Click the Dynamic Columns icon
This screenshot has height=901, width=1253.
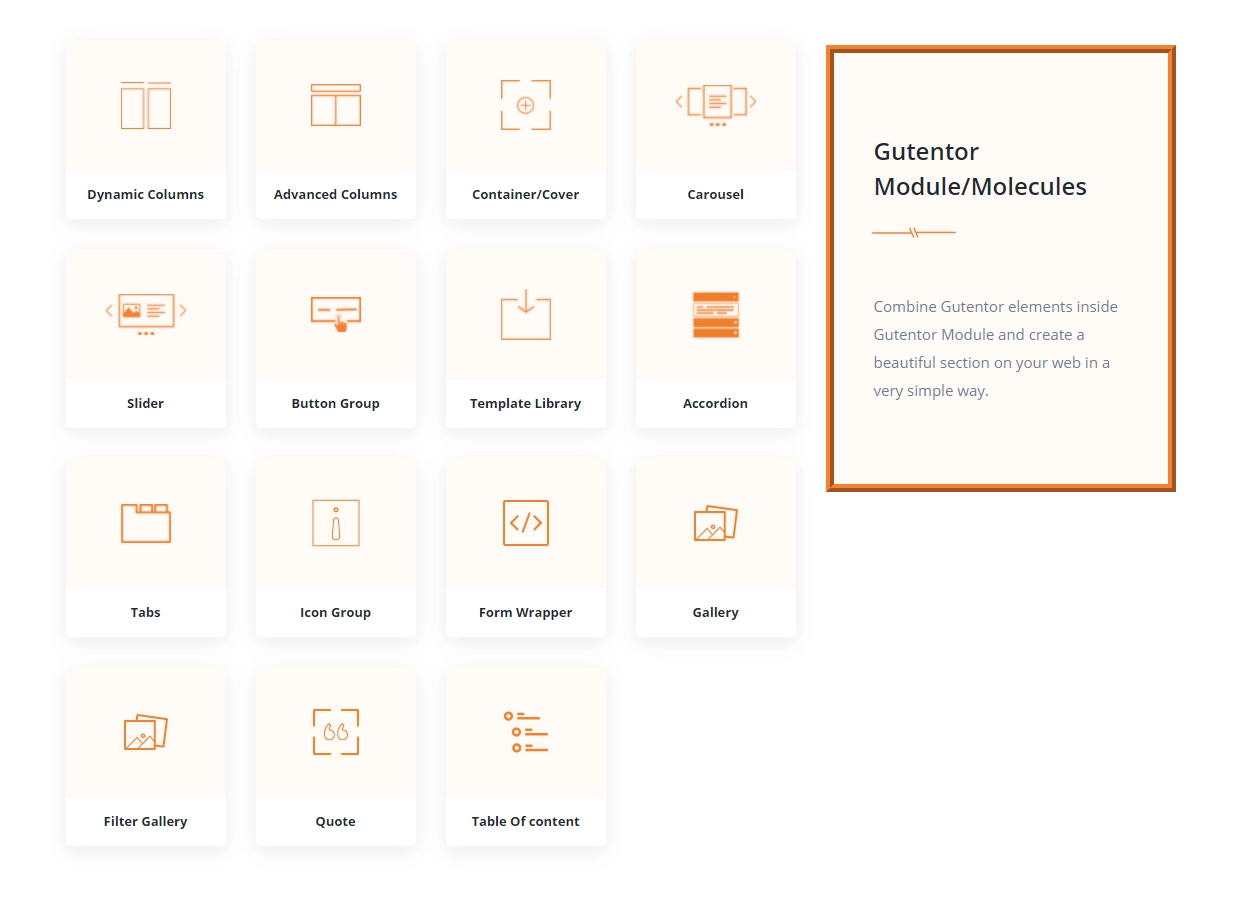pos(146,105)
